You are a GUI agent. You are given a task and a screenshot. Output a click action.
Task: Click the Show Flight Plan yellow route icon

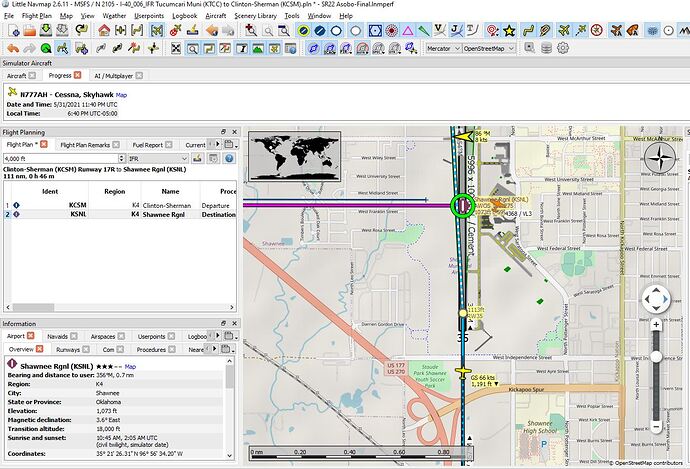coord(528,30)
